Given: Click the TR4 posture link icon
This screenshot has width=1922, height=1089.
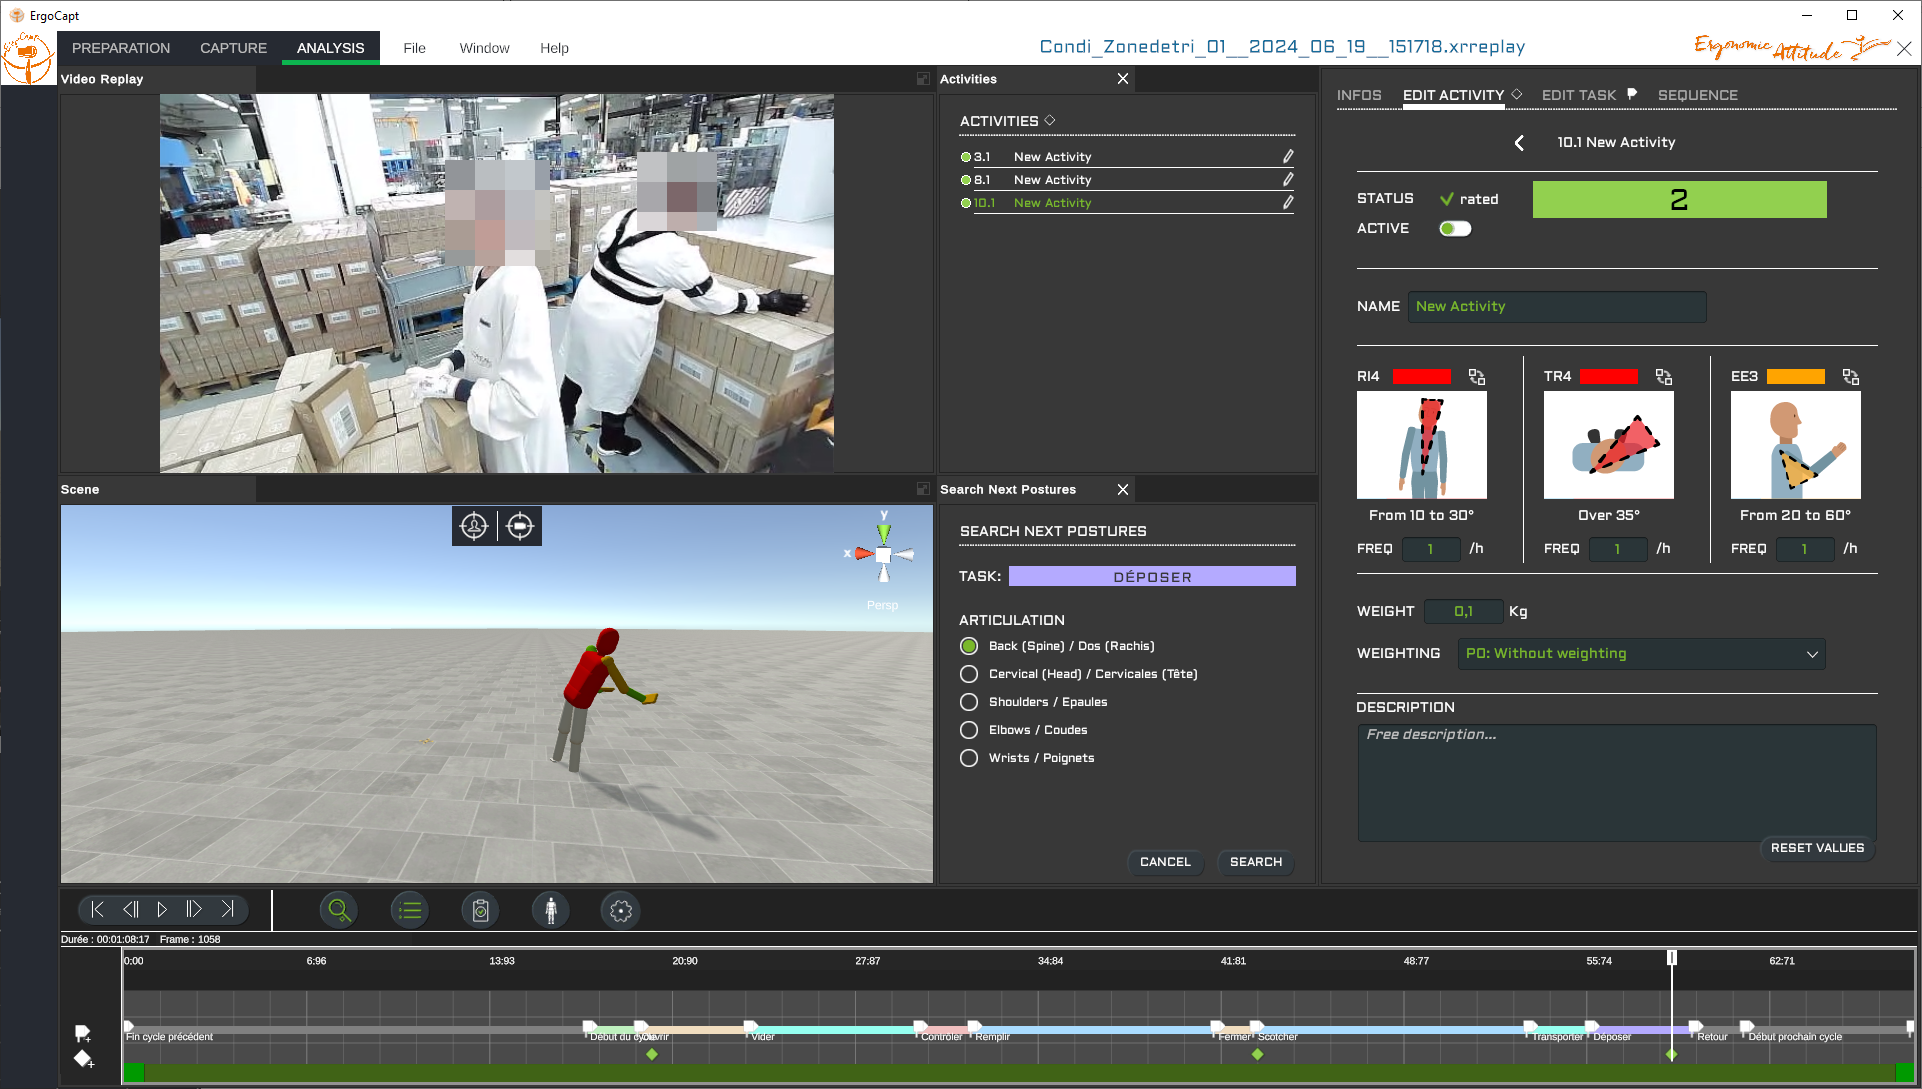Looking at the screenshot, I should [1664, 377].
